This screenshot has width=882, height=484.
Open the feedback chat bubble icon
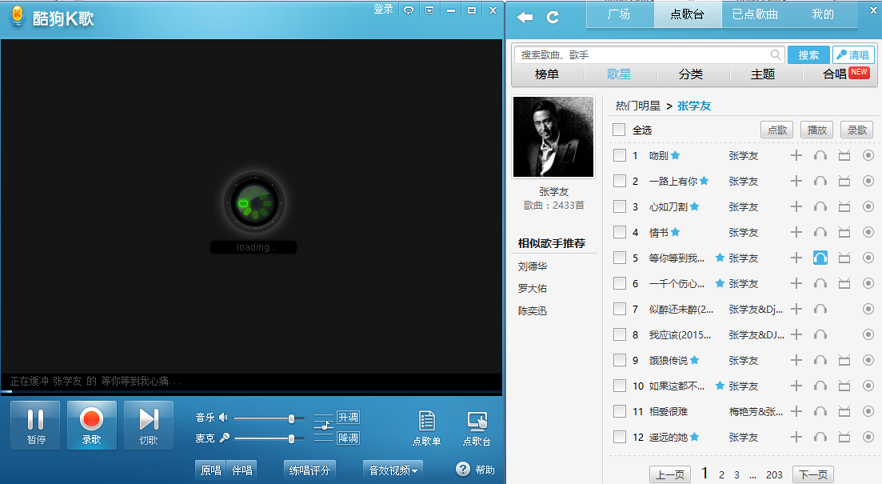pyautogui.click(x=409, y=10)
